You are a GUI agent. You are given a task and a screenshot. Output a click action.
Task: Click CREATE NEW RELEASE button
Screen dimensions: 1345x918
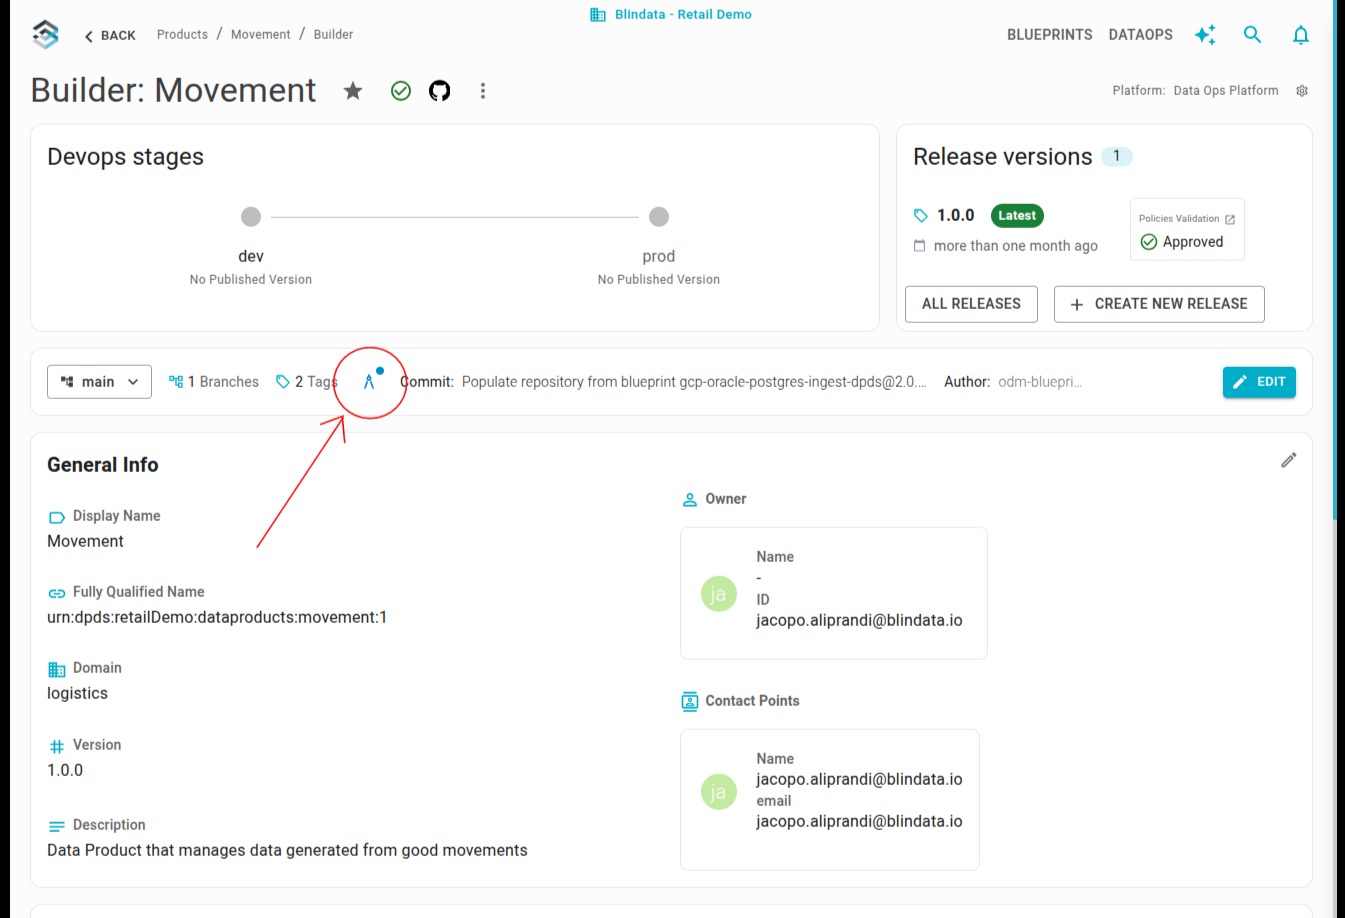[1159, 304]
